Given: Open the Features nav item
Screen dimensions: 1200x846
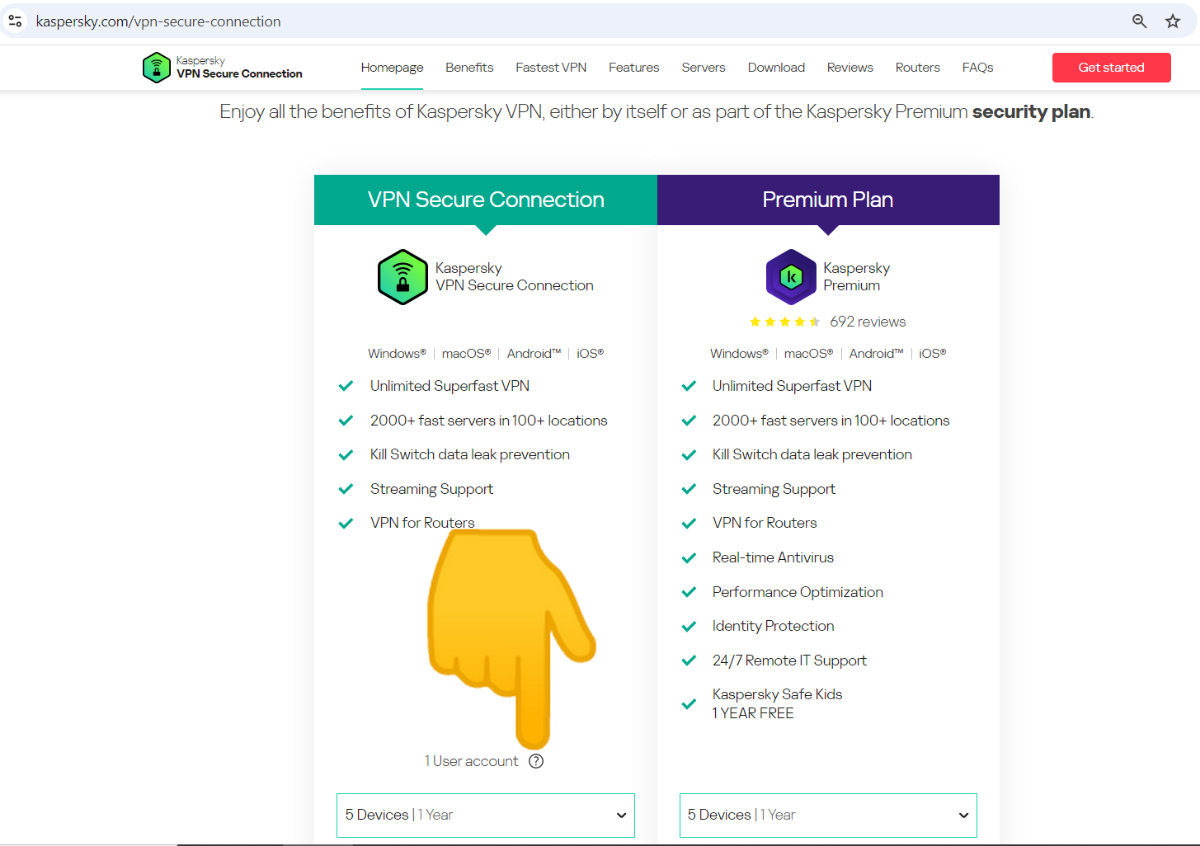Looking at the screenshot, I should 634,68.
